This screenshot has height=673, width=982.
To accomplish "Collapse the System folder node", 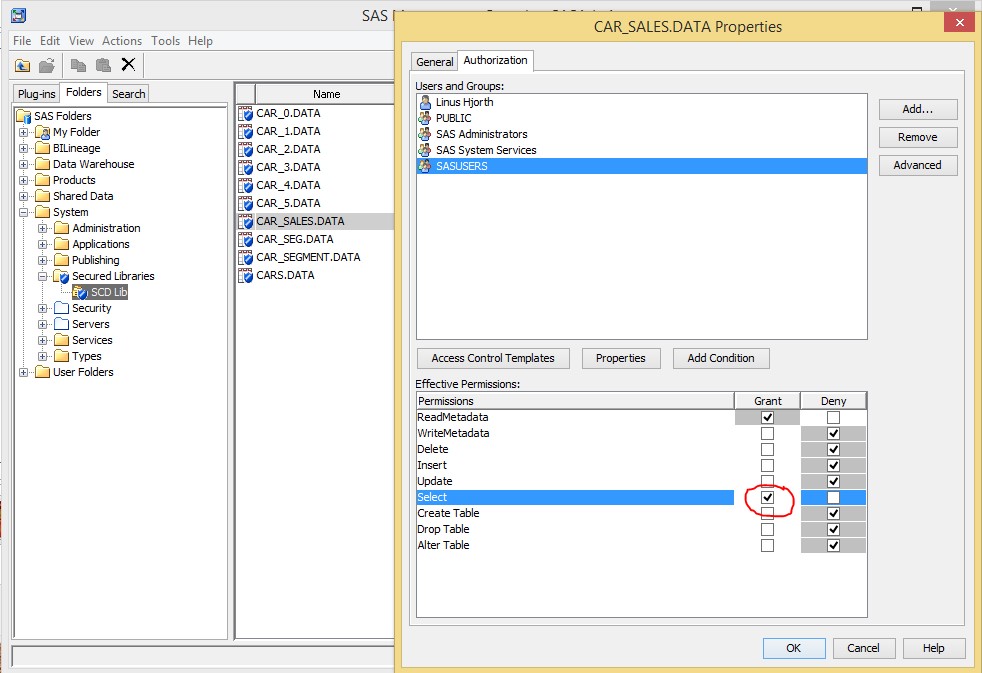I will click(24, 212).
